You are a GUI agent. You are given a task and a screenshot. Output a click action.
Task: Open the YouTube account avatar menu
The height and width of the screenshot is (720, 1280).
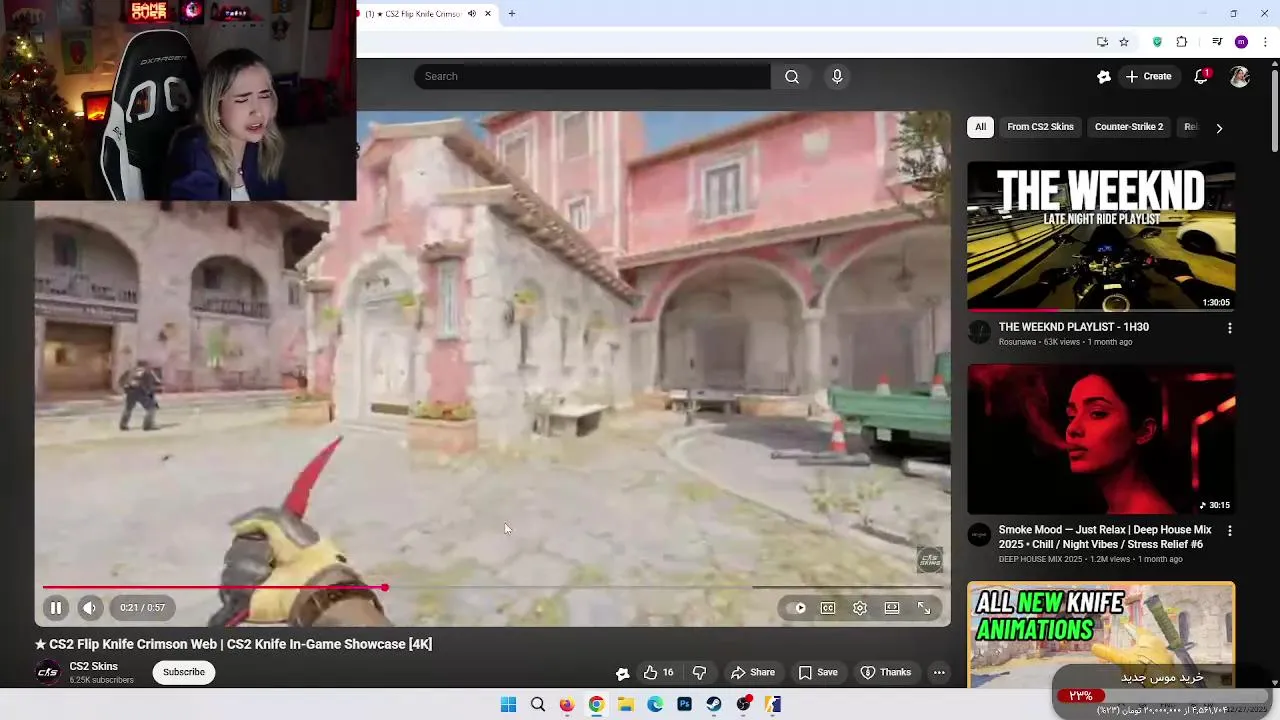(x=1240, y=76)
